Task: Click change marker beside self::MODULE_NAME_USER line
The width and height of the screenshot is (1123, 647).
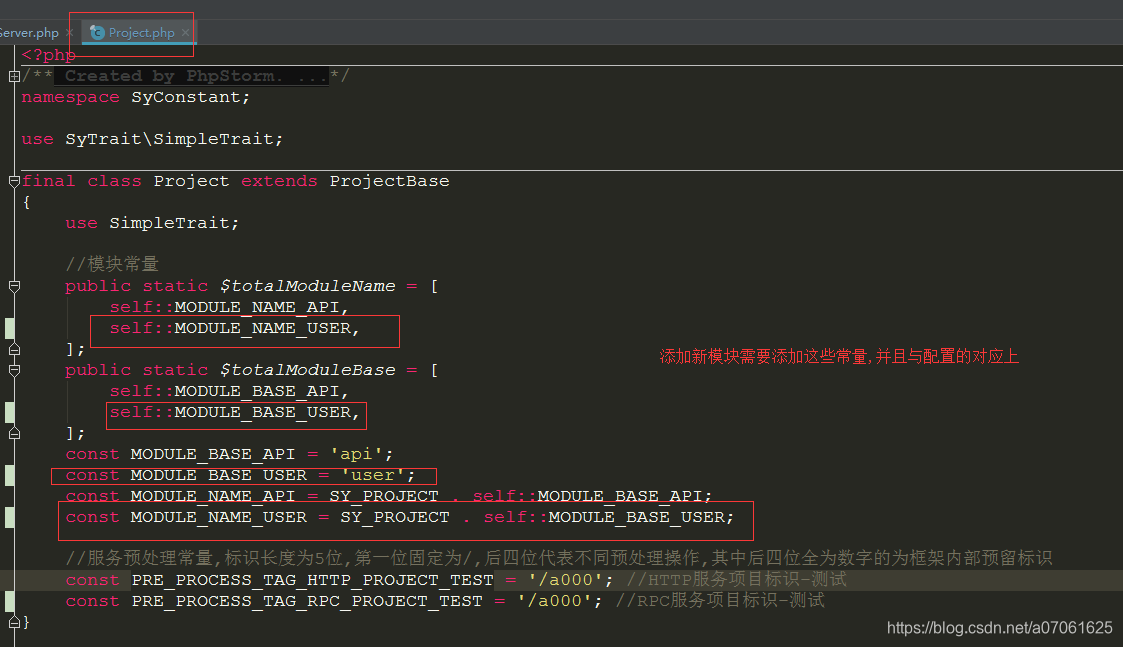Action: click(9, 328)
